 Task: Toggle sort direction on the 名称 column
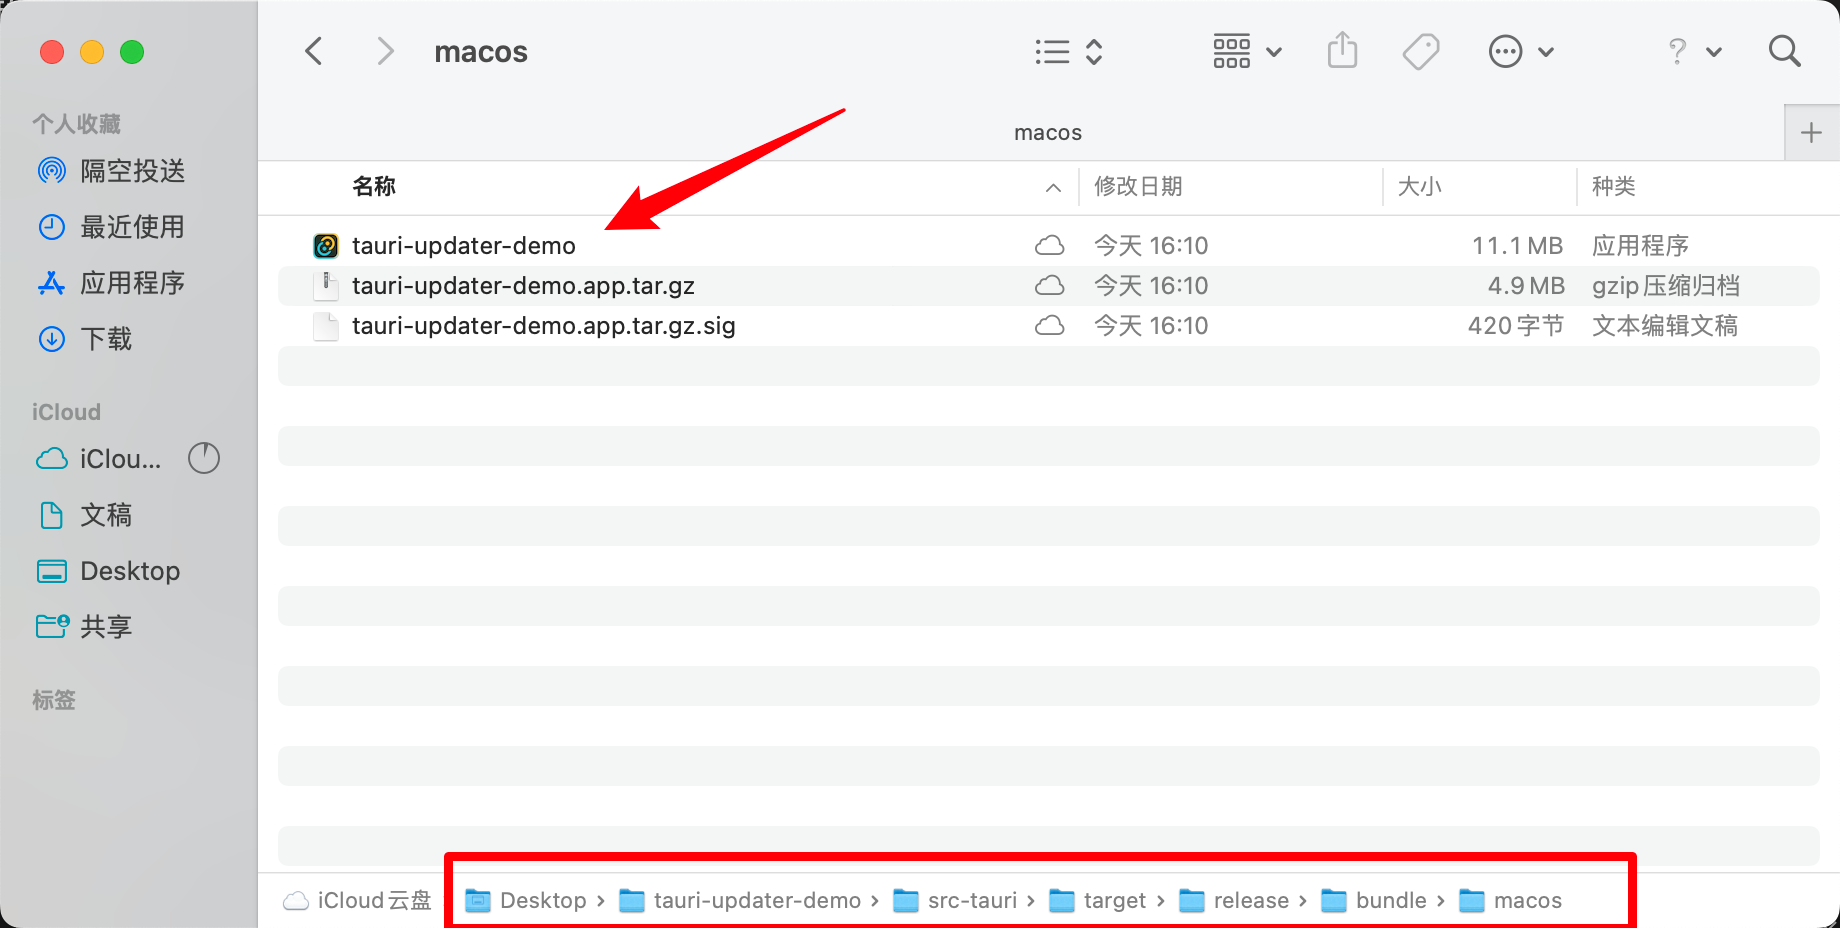(x=373, y=187)
